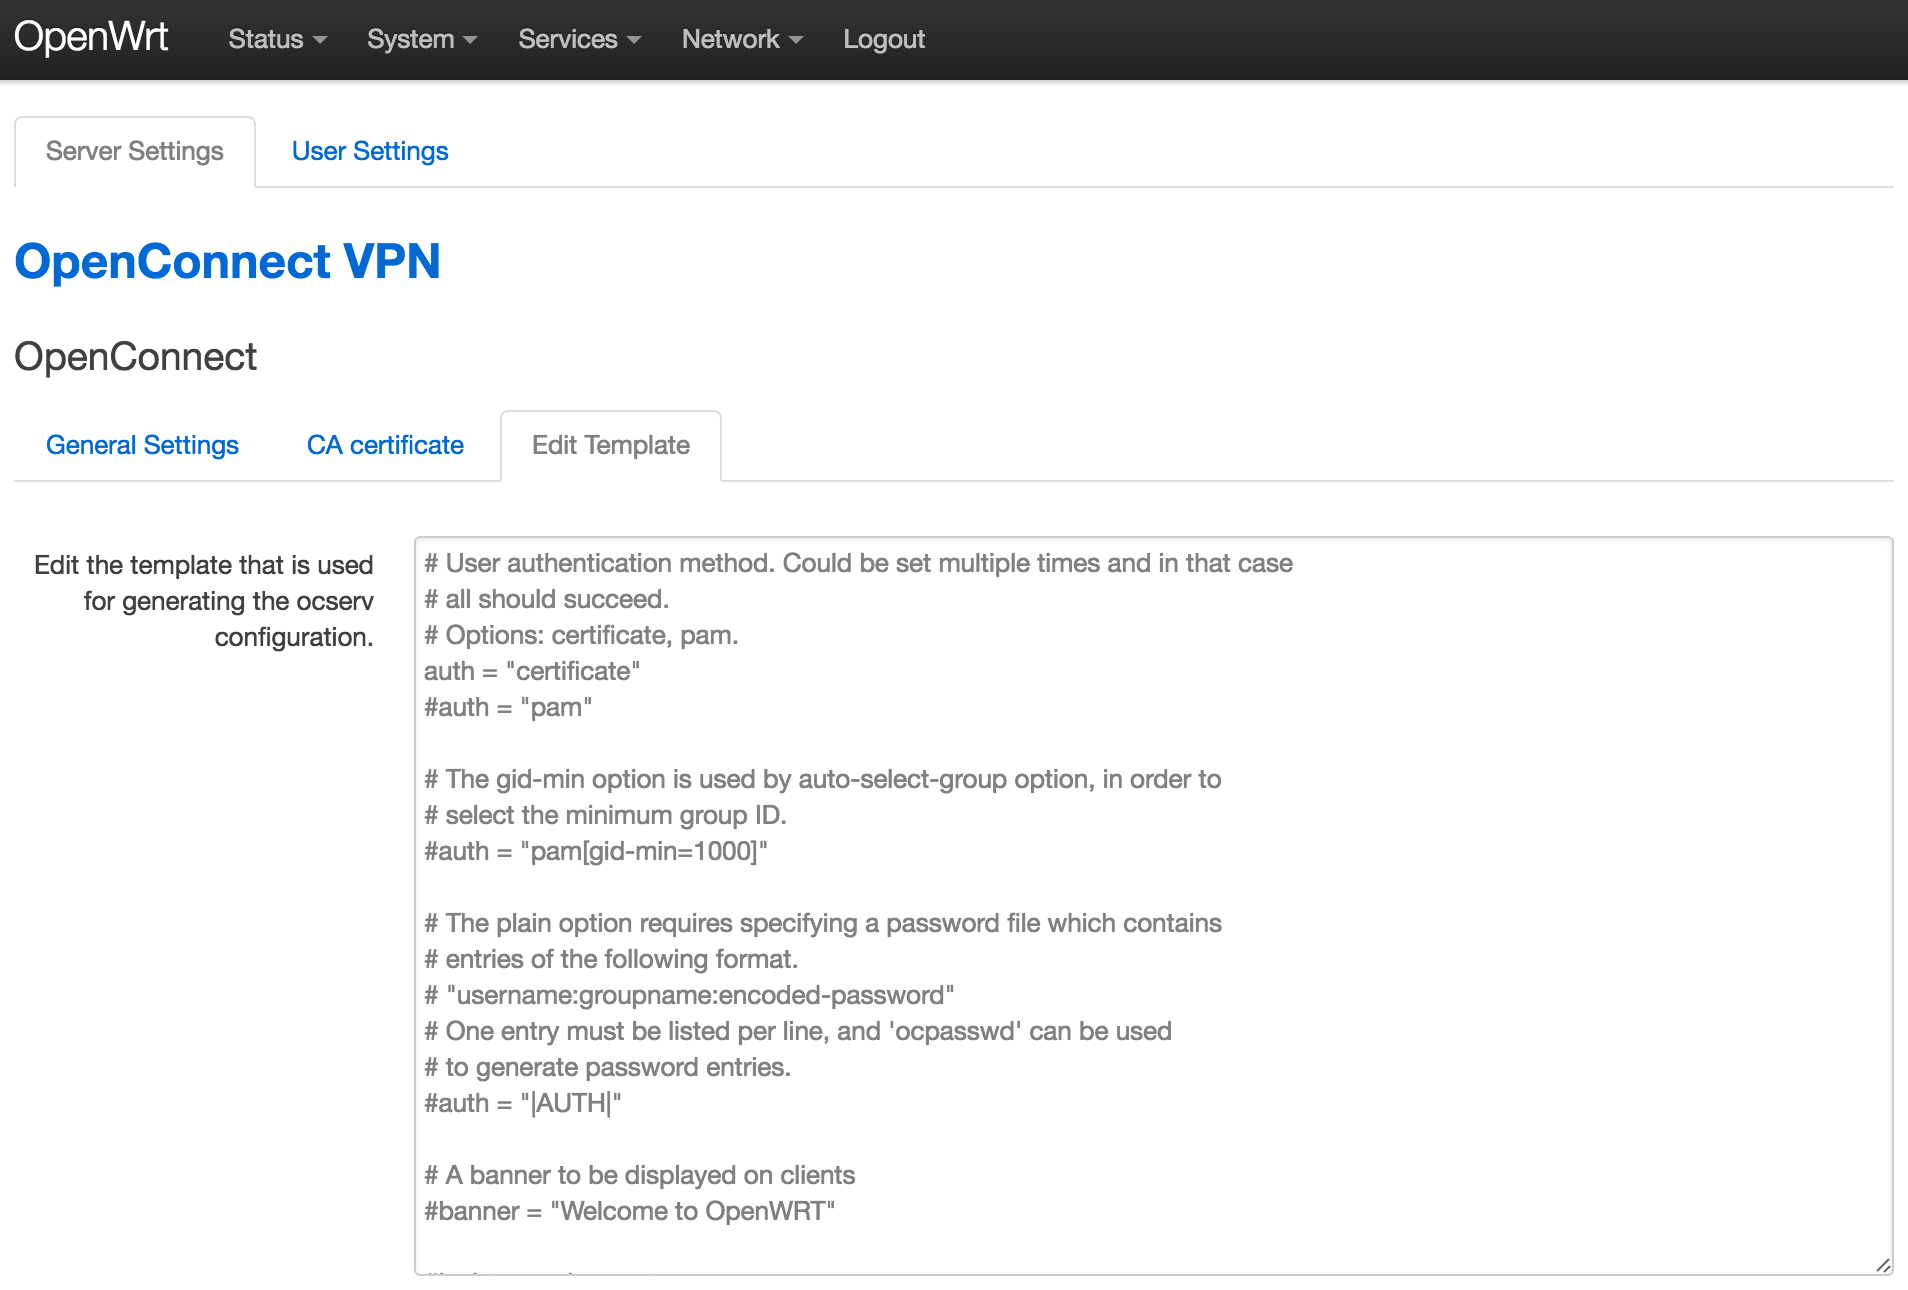Click the OpenConnect VPN heading link

click(227, 261)
